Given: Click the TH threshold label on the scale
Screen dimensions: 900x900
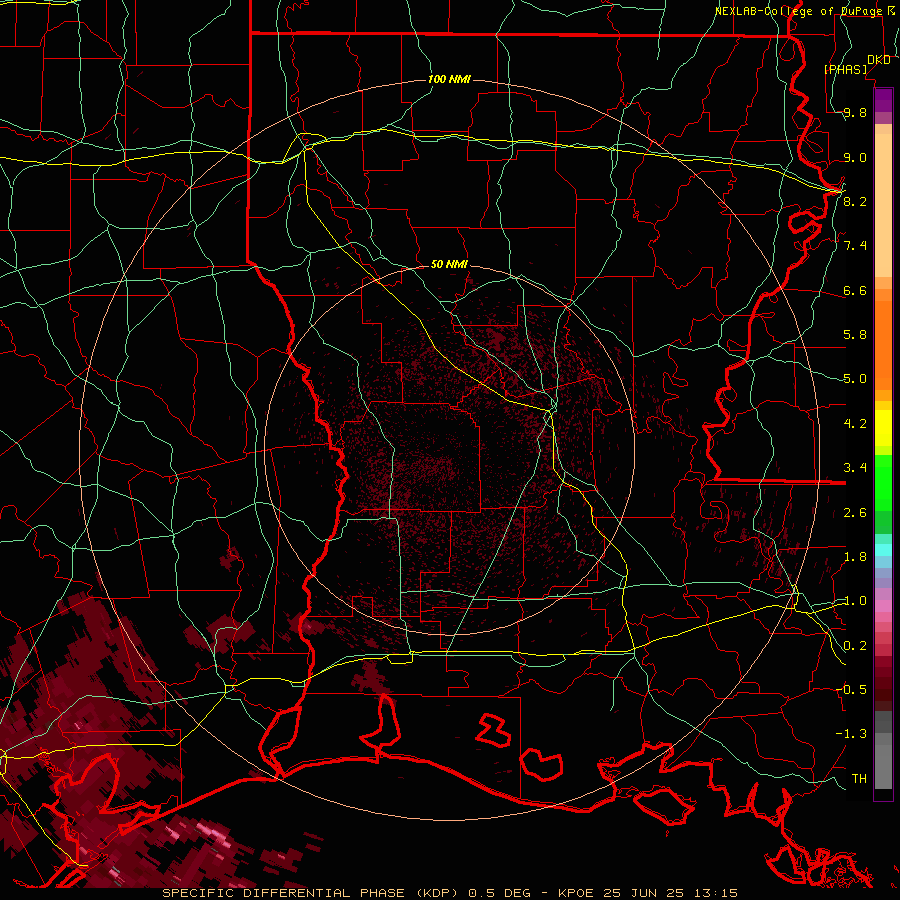Looking at the screenshot, I should coord(859,778).
